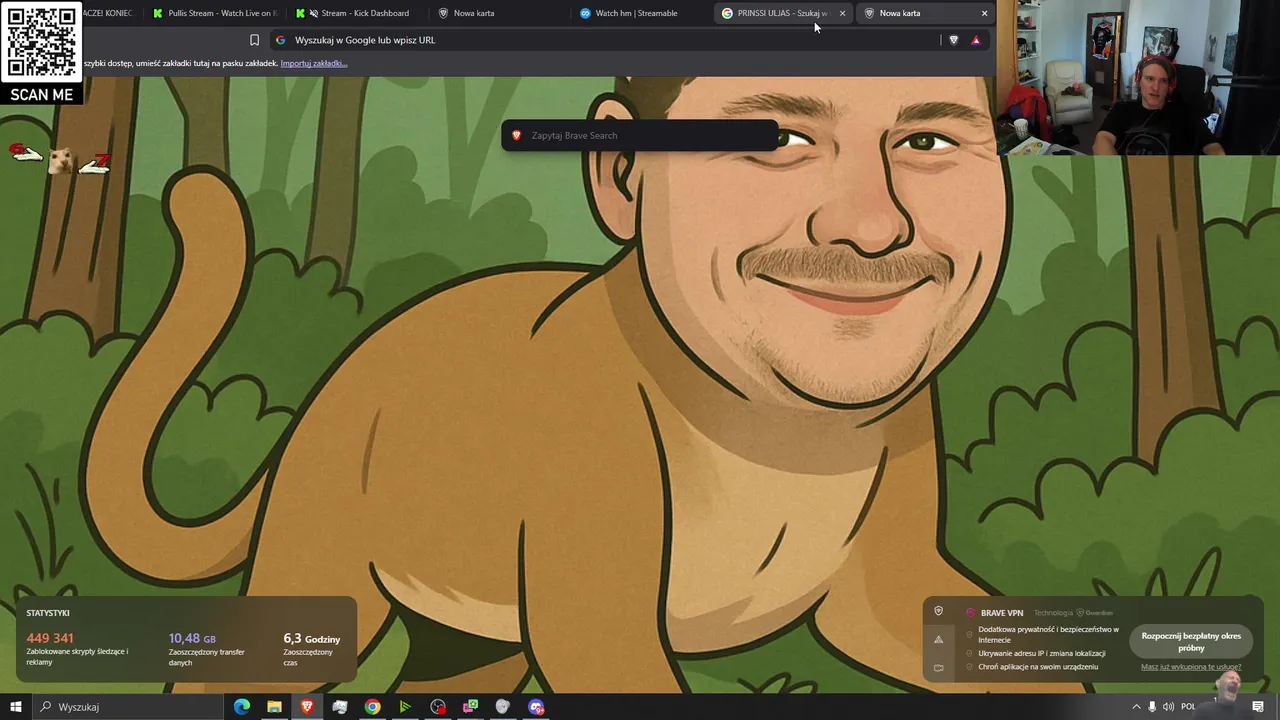This screenshot has height=720, width=1280.
Task: Launch Microsoft Edge from taskbar
Action: point(242,707)
